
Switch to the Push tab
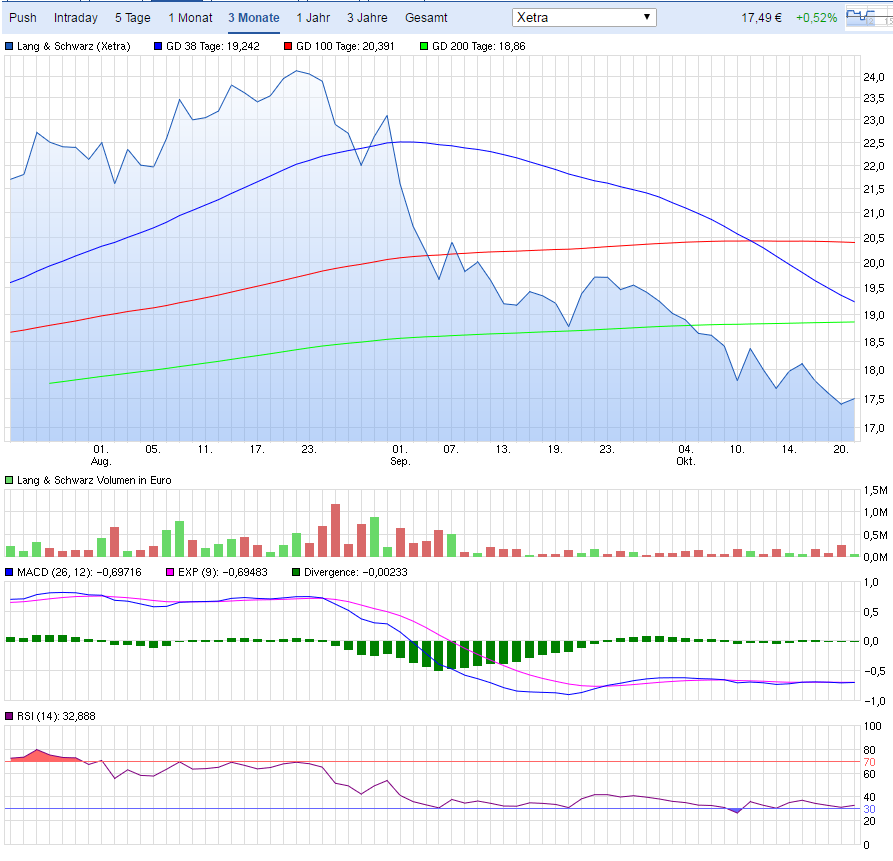(23, 18)
